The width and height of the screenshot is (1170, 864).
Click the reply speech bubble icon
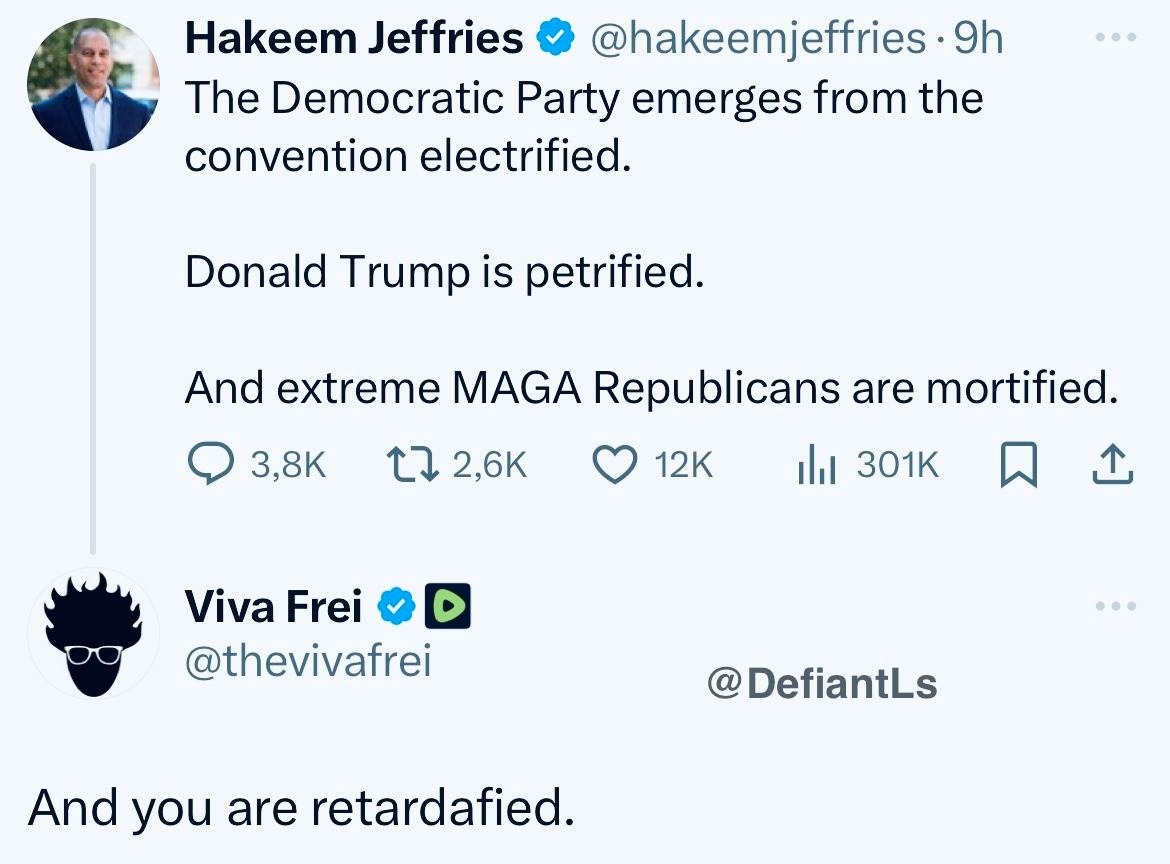pos(211,465)
